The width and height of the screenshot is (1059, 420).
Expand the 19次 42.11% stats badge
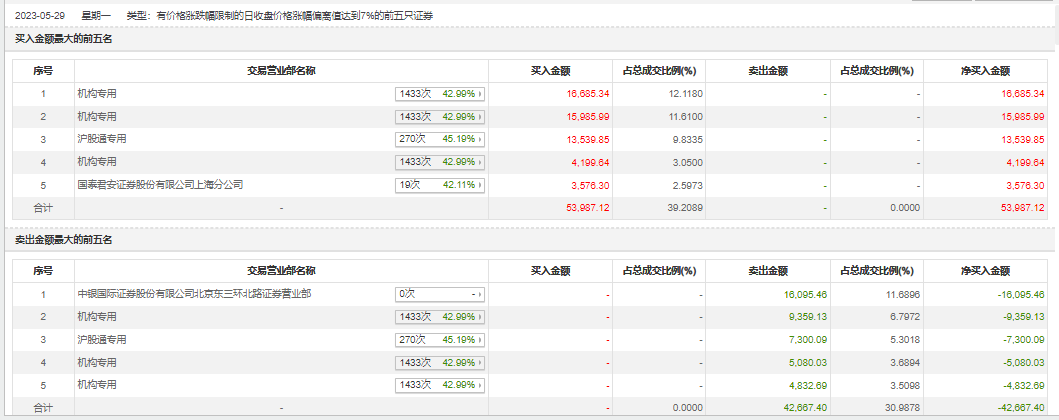(439, 185)
